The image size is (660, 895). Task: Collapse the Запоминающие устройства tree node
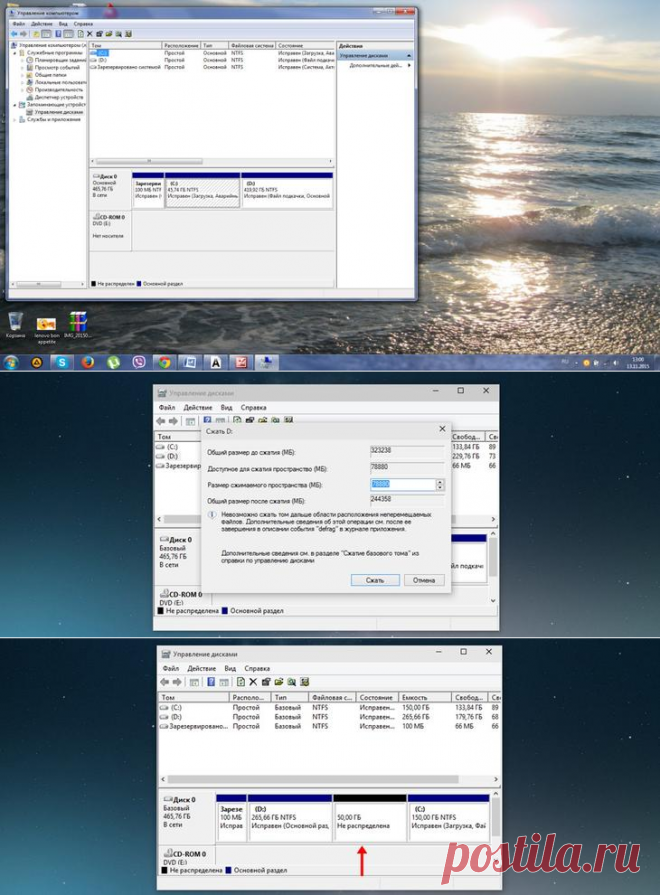[12, 104]
